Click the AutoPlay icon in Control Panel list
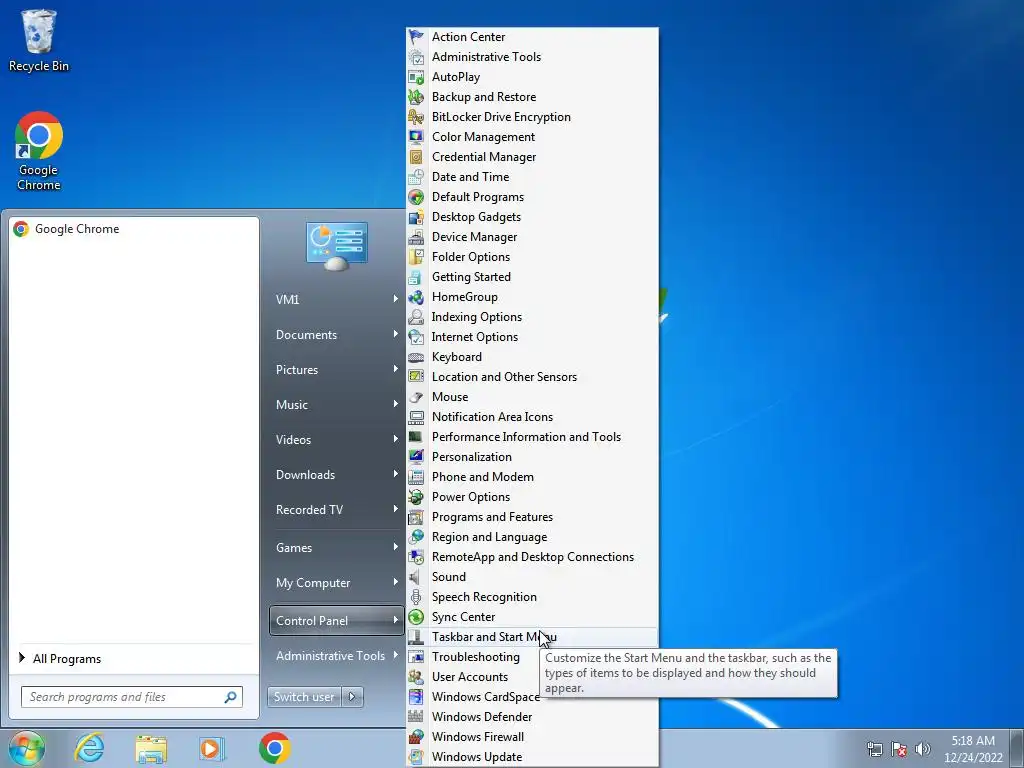1024x768 pixels. 416,77
